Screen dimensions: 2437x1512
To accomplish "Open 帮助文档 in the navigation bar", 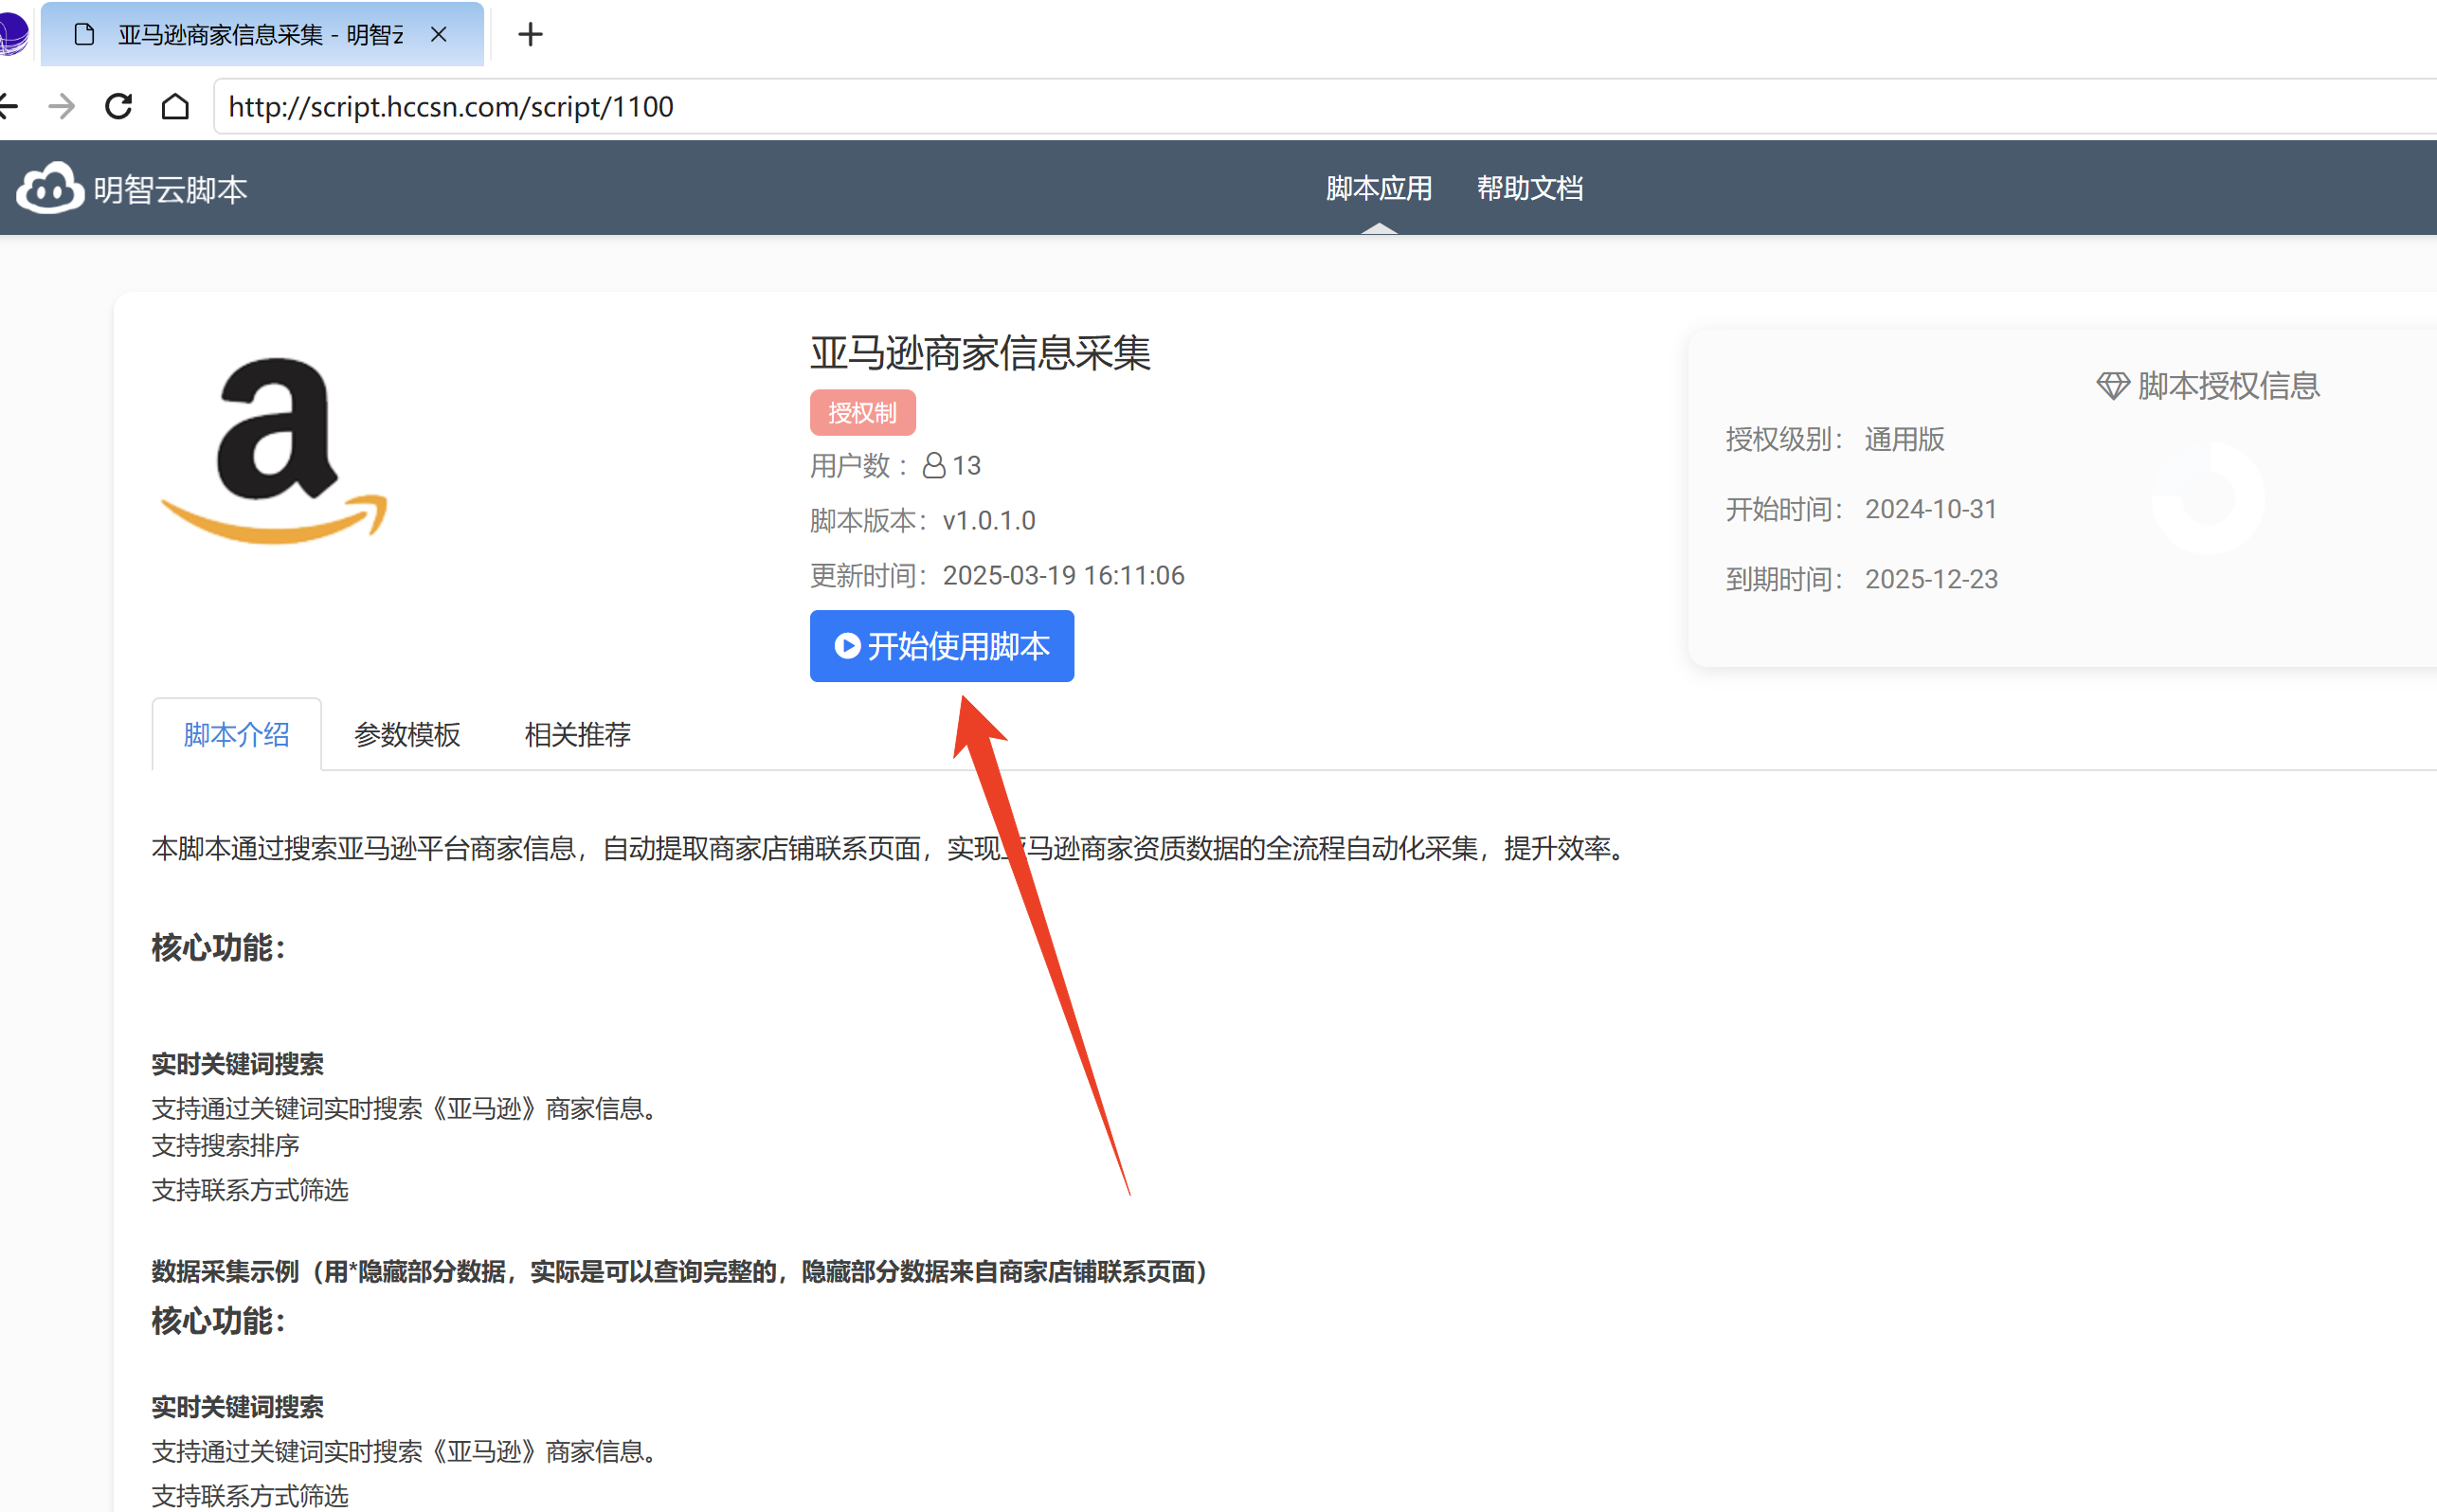I will pos(1529,188).
